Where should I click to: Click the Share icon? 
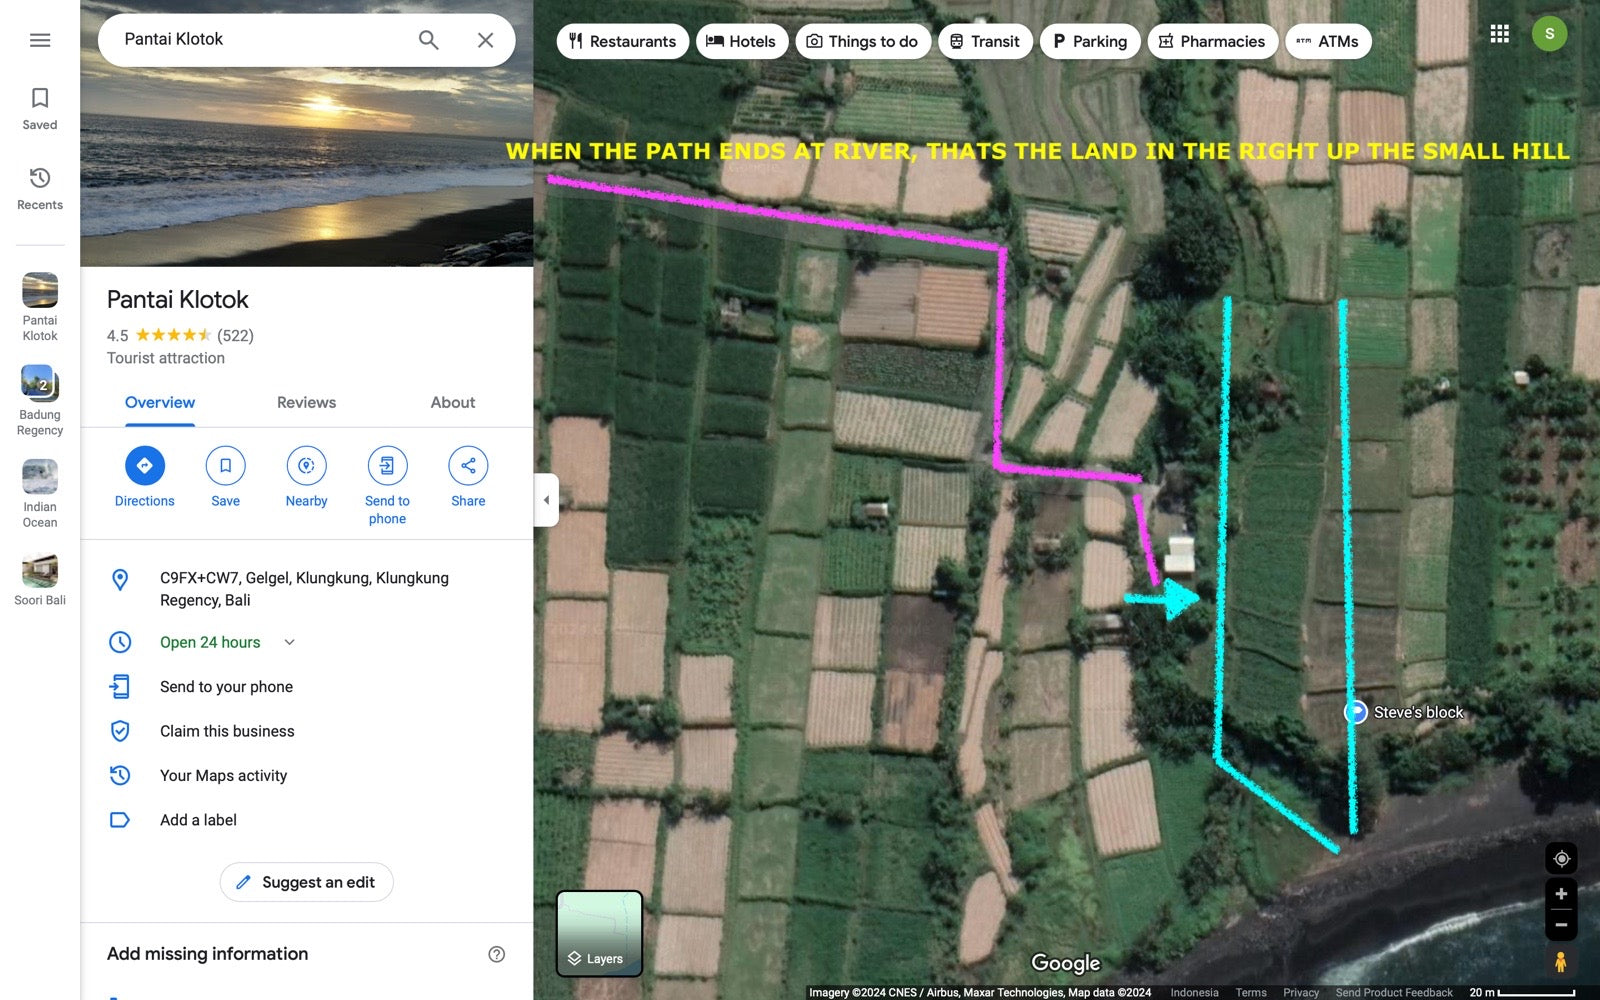click(468, 466)
